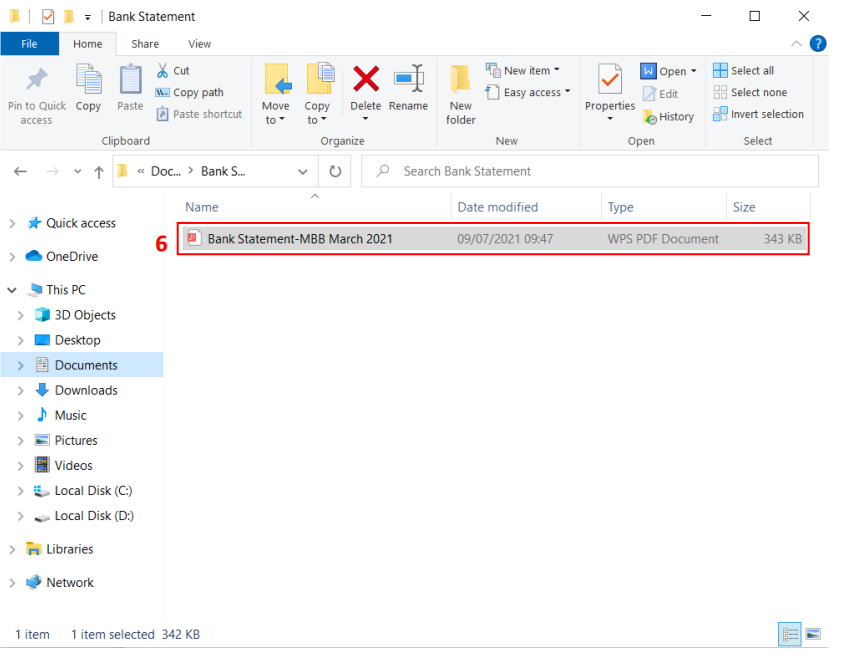The width and height of the screenshot is (847, 653).
Task: Open the Properties checkmark icon
Action: pos(609,80)
